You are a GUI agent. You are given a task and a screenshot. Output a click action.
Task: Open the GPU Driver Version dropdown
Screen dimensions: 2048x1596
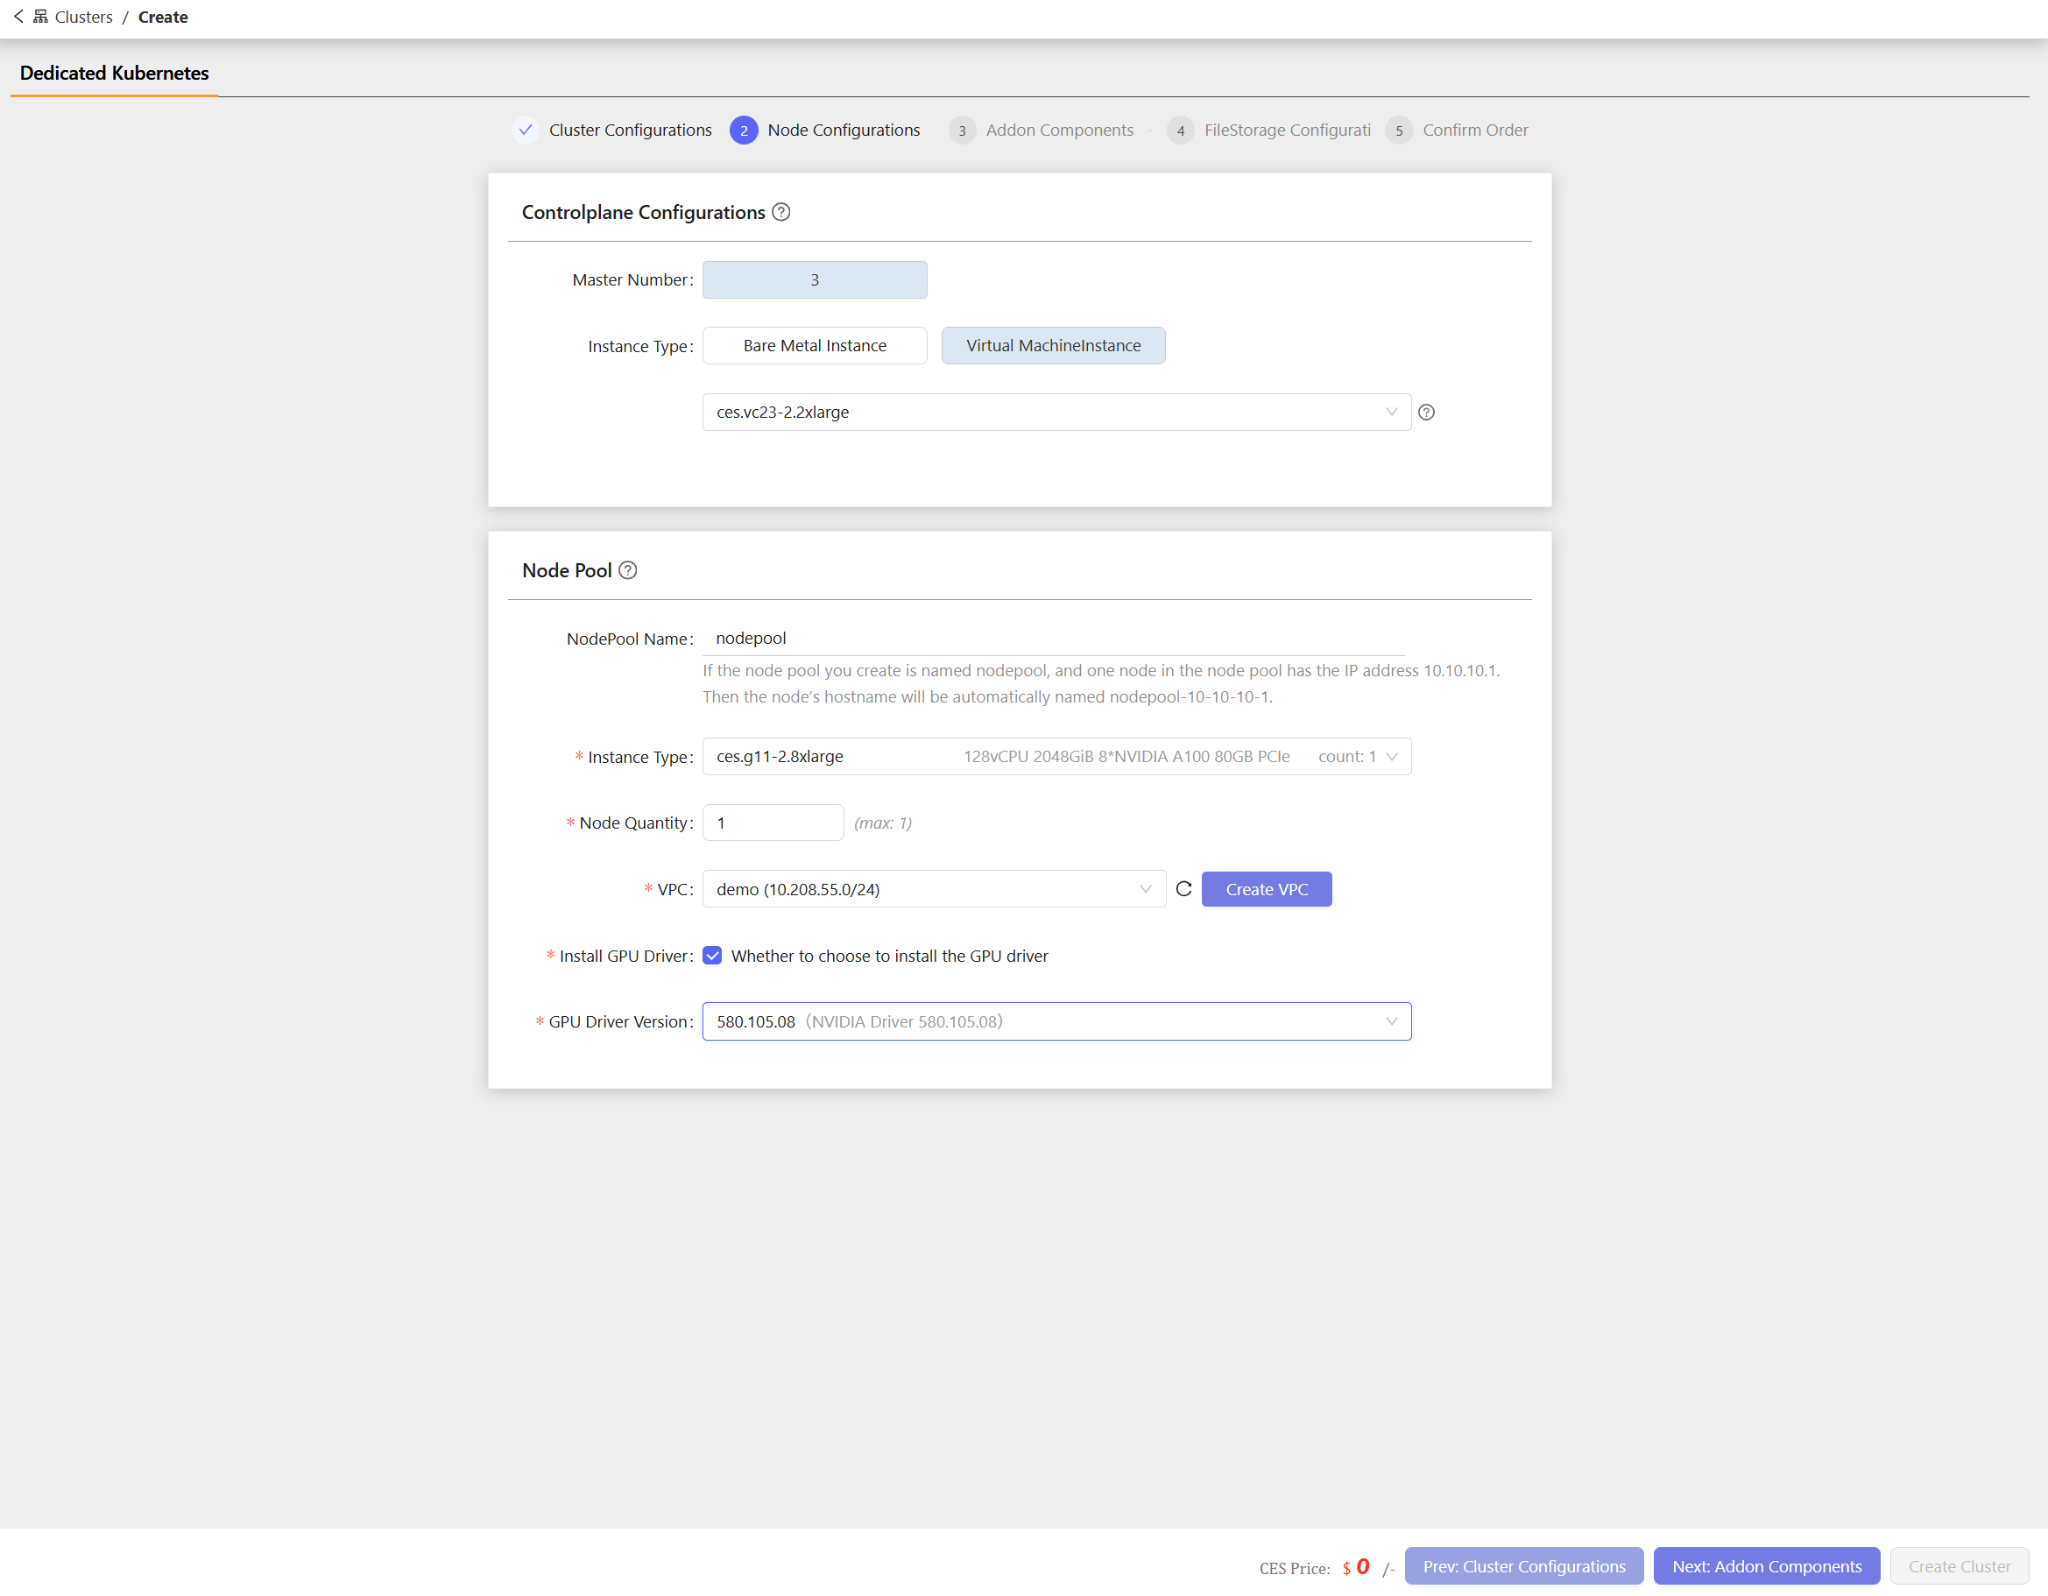click(x=1056, y=1022)
